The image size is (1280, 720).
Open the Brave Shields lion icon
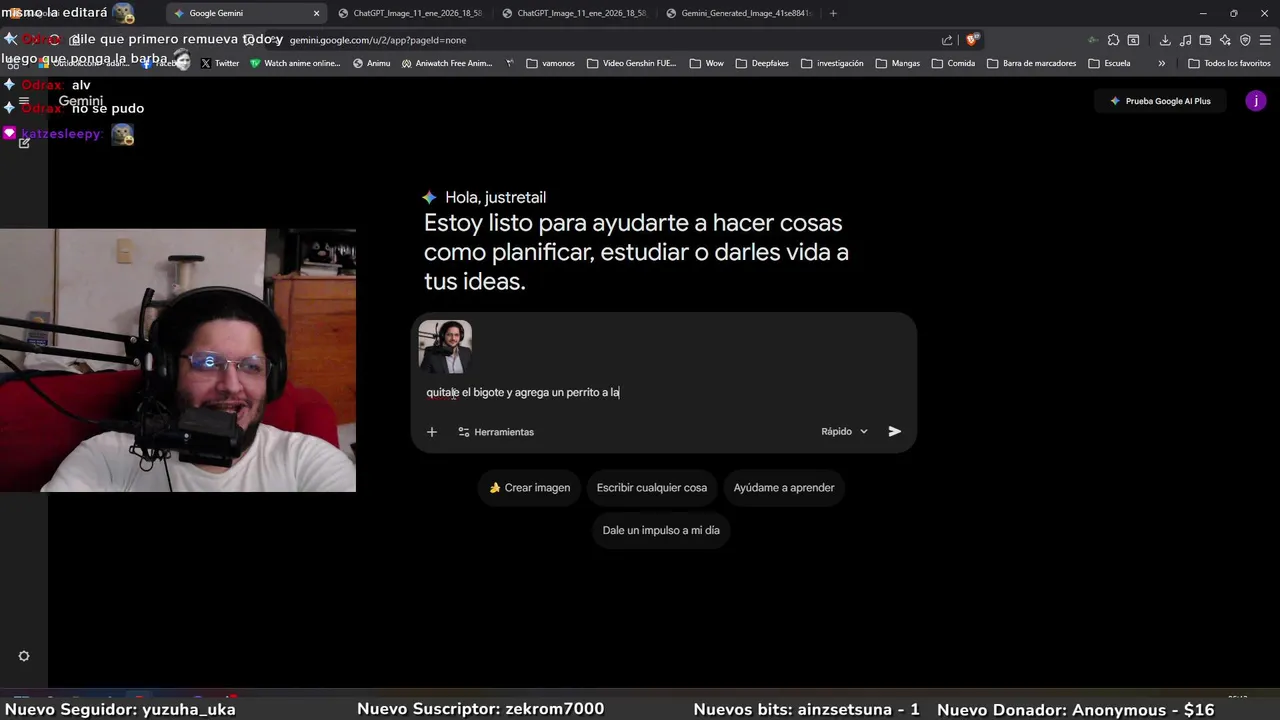click(x=971, y=40)
